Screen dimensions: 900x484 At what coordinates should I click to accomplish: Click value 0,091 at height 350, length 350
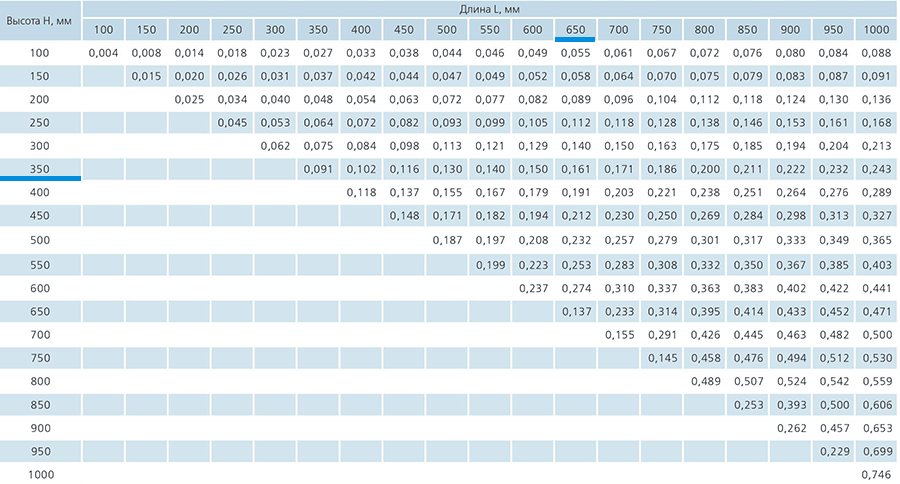318,169
